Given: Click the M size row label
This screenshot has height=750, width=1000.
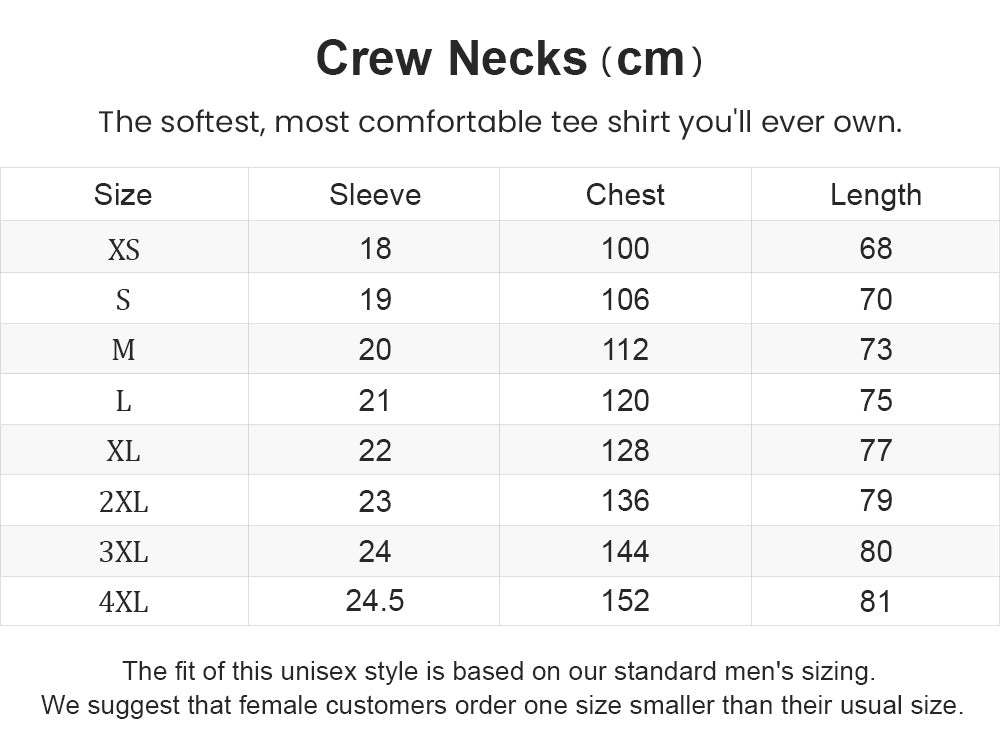Looking at the screenshot, I should pyautogui.click(x=123, y=349).
